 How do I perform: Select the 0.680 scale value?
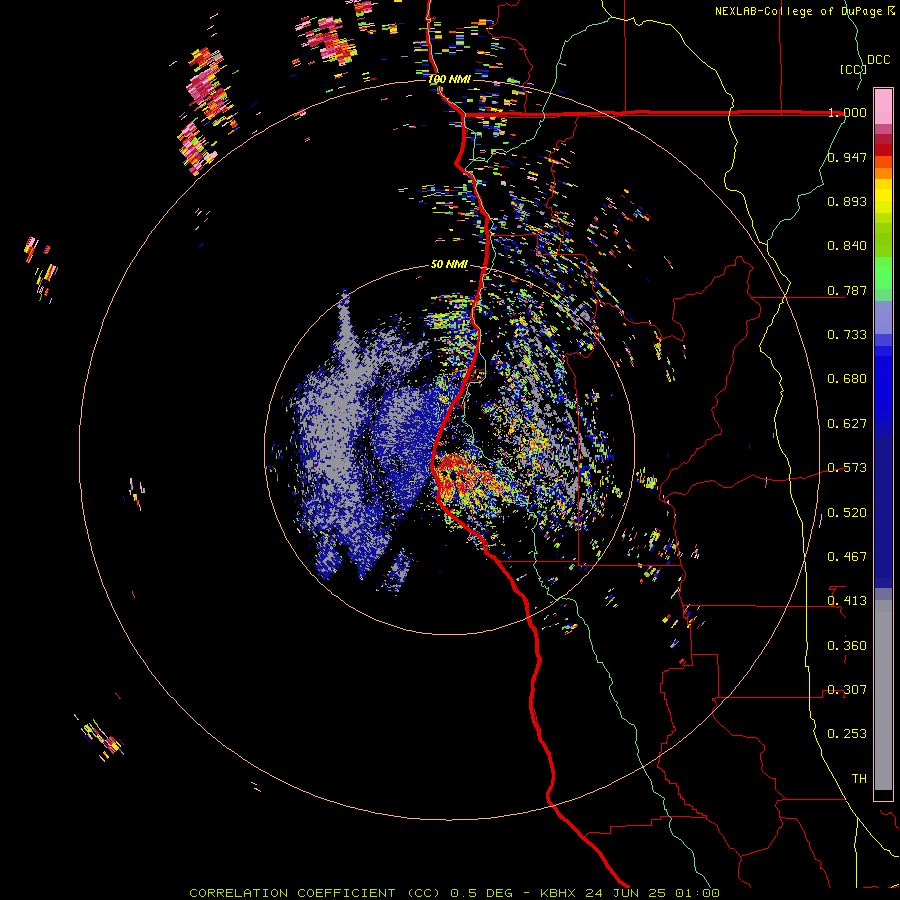[847, 379]
